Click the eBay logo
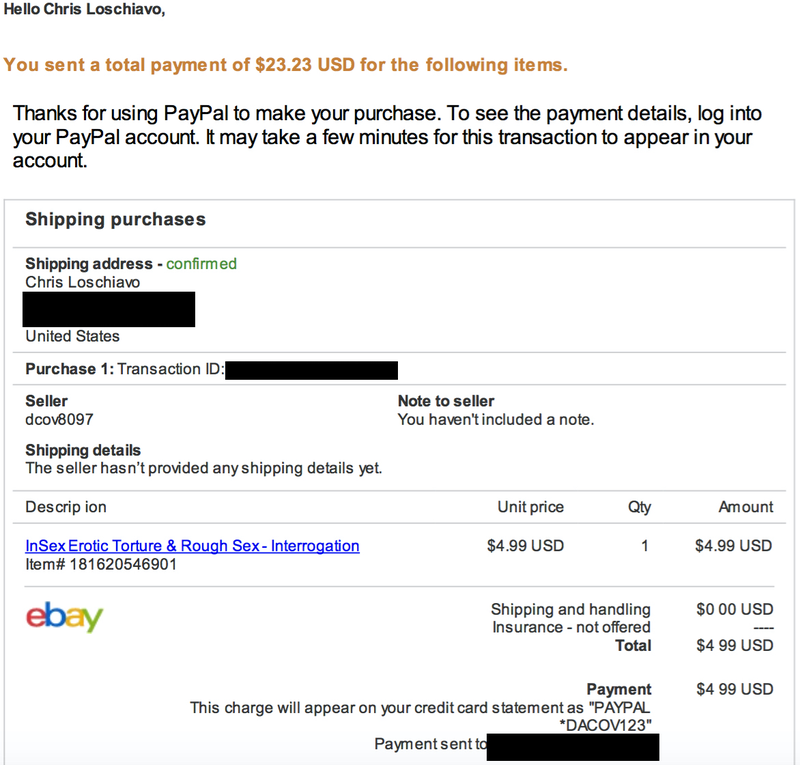The width and height of the screenshot is (800, 765). pyautogui.click(x=64, y=618)
